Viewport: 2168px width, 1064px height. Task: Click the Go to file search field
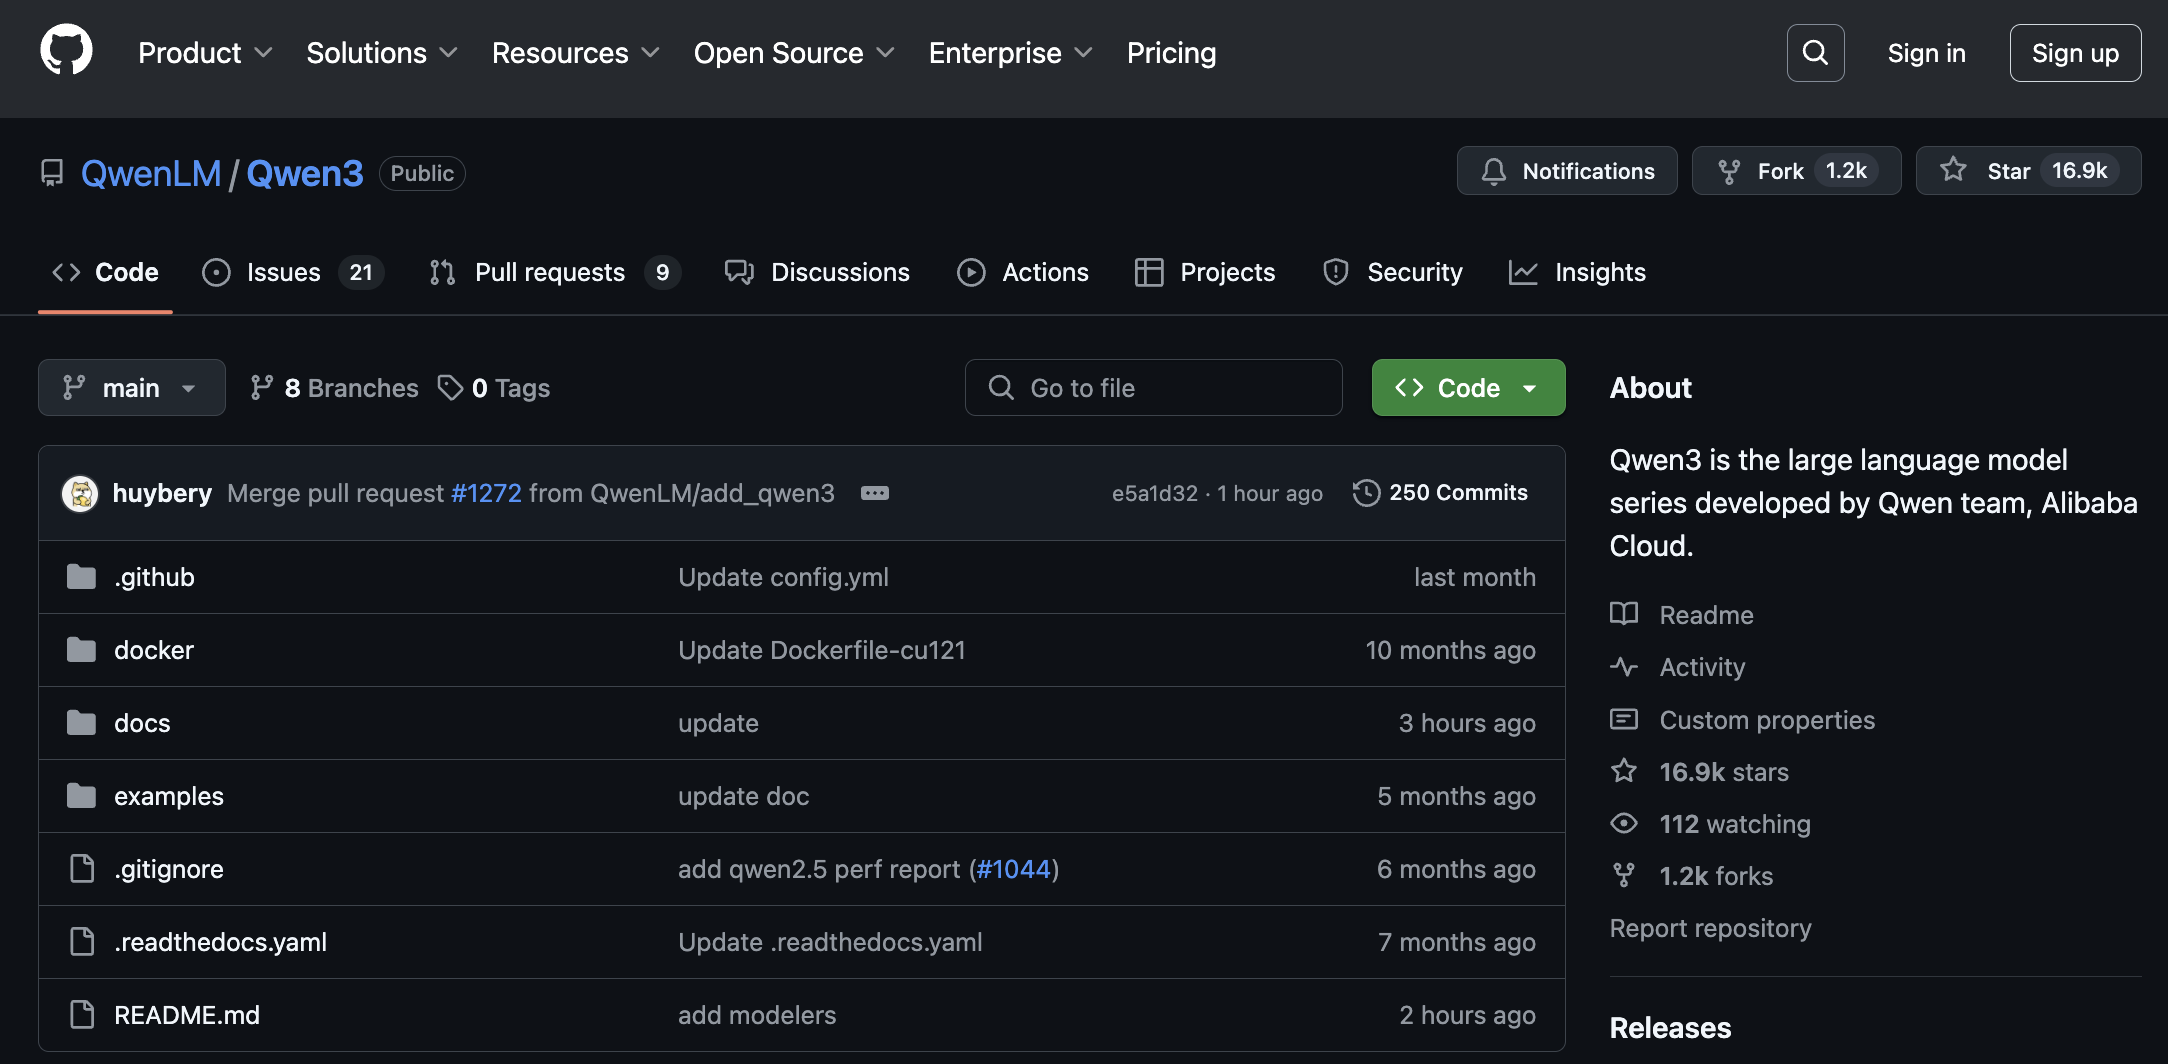[1153, 388]
